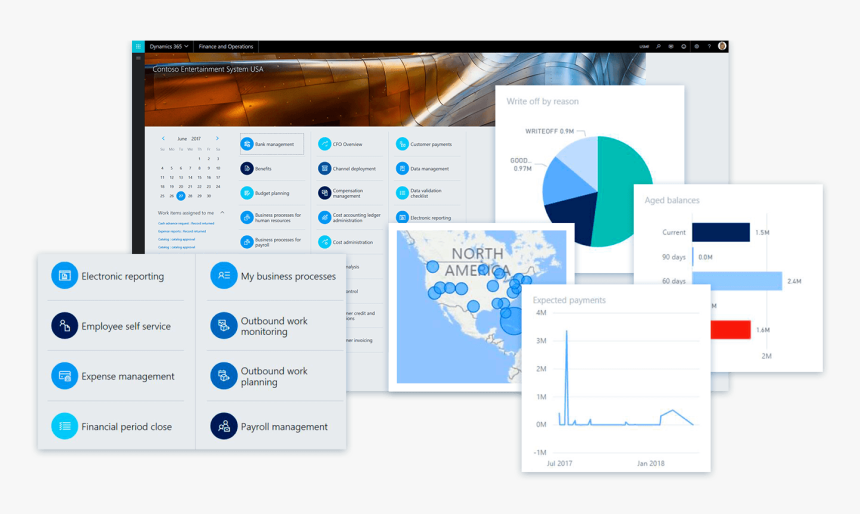Click the USMF company selector
Screen dimensions: 860x514
644,47
